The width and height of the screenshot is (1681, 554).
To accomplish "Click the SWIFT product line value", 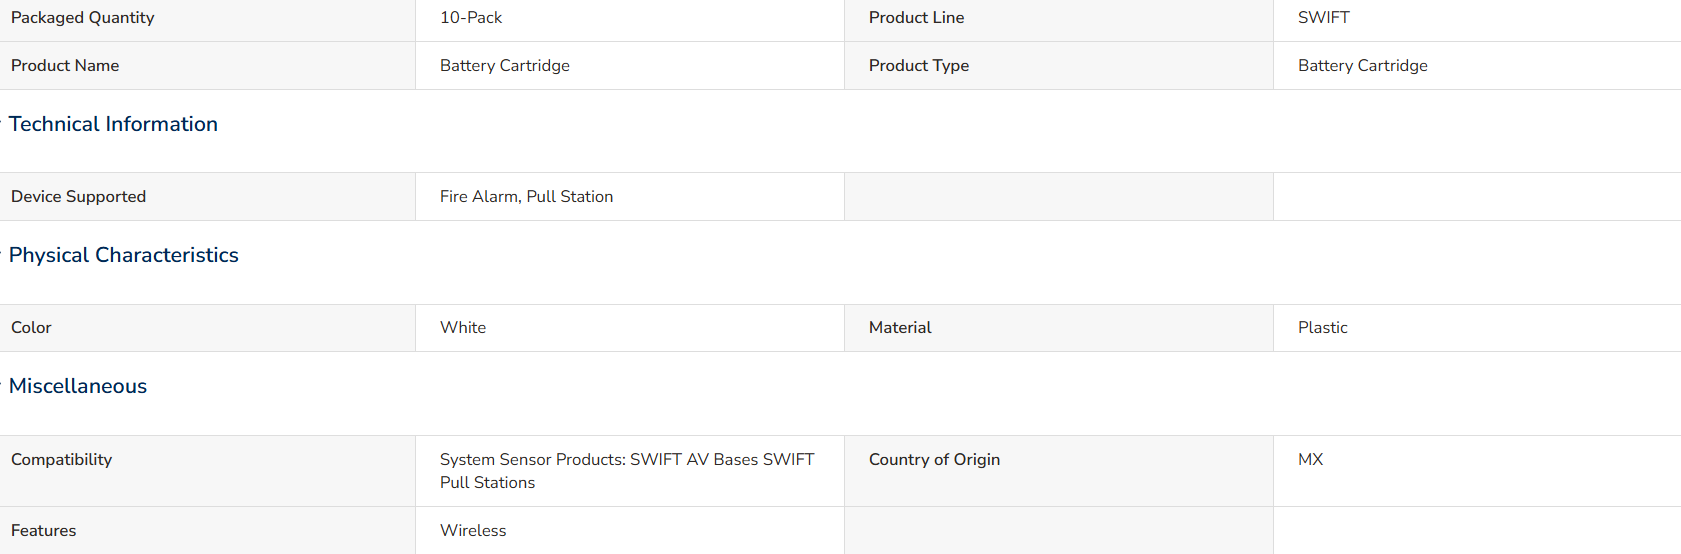I will point(1324,18).
